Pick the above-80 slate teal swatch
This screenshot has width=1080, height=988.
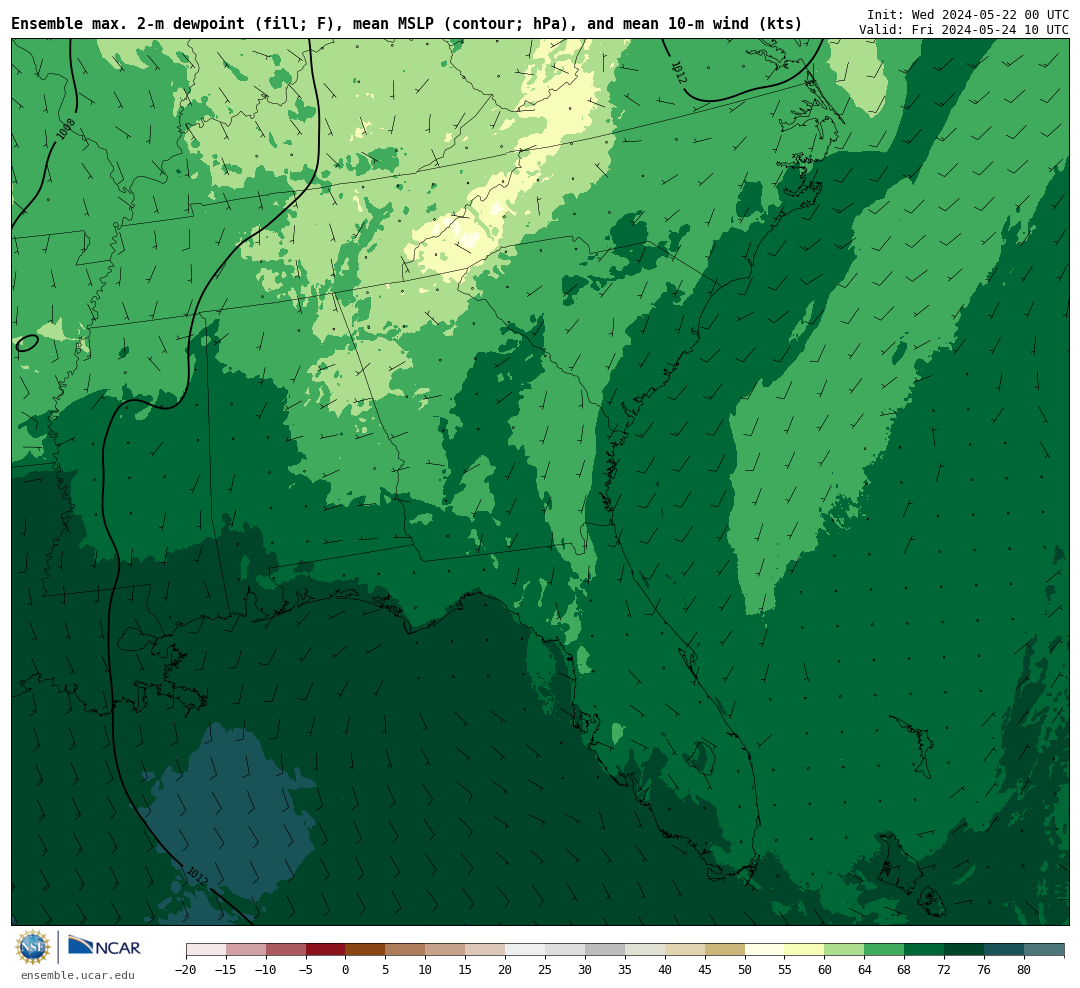[1044, 950]
